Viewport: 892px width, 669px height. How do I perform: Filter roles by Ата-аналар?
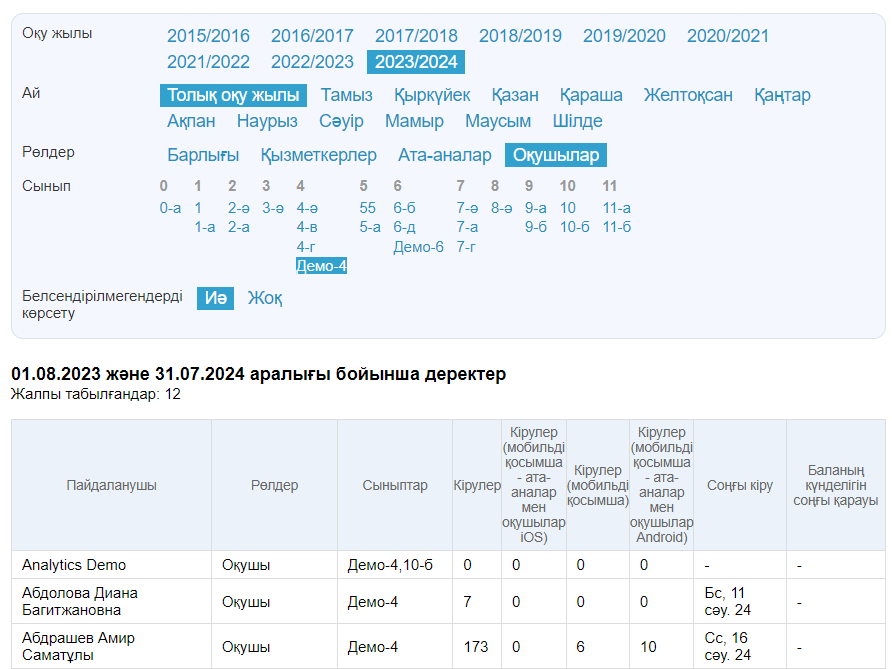click(x=445, y=155)
